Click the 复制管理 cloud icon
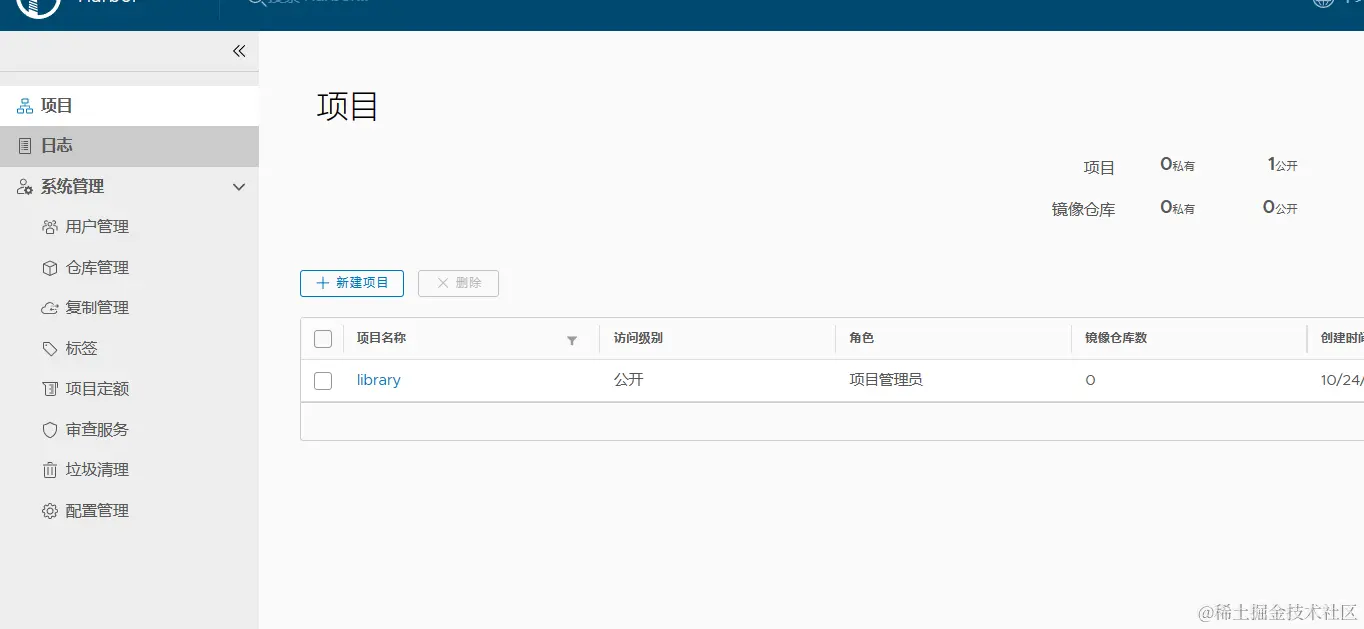Screen dimensions: 1364x629 tap(50, 308)
